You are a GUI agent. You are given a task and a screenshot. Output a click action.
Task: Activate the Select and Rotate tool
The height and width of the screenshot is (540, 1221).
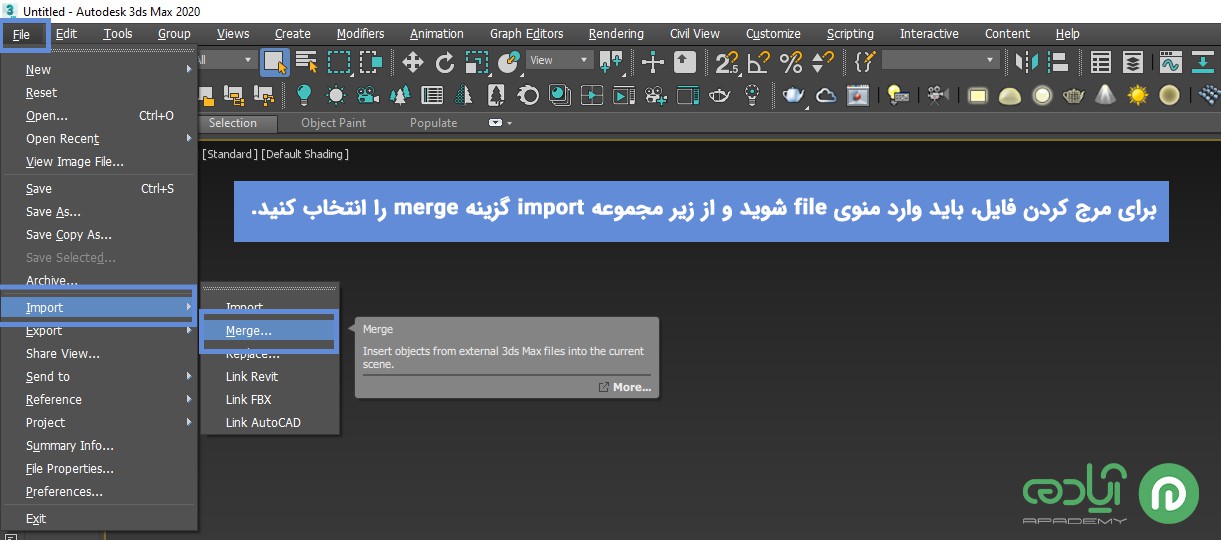tap(445, 62)
